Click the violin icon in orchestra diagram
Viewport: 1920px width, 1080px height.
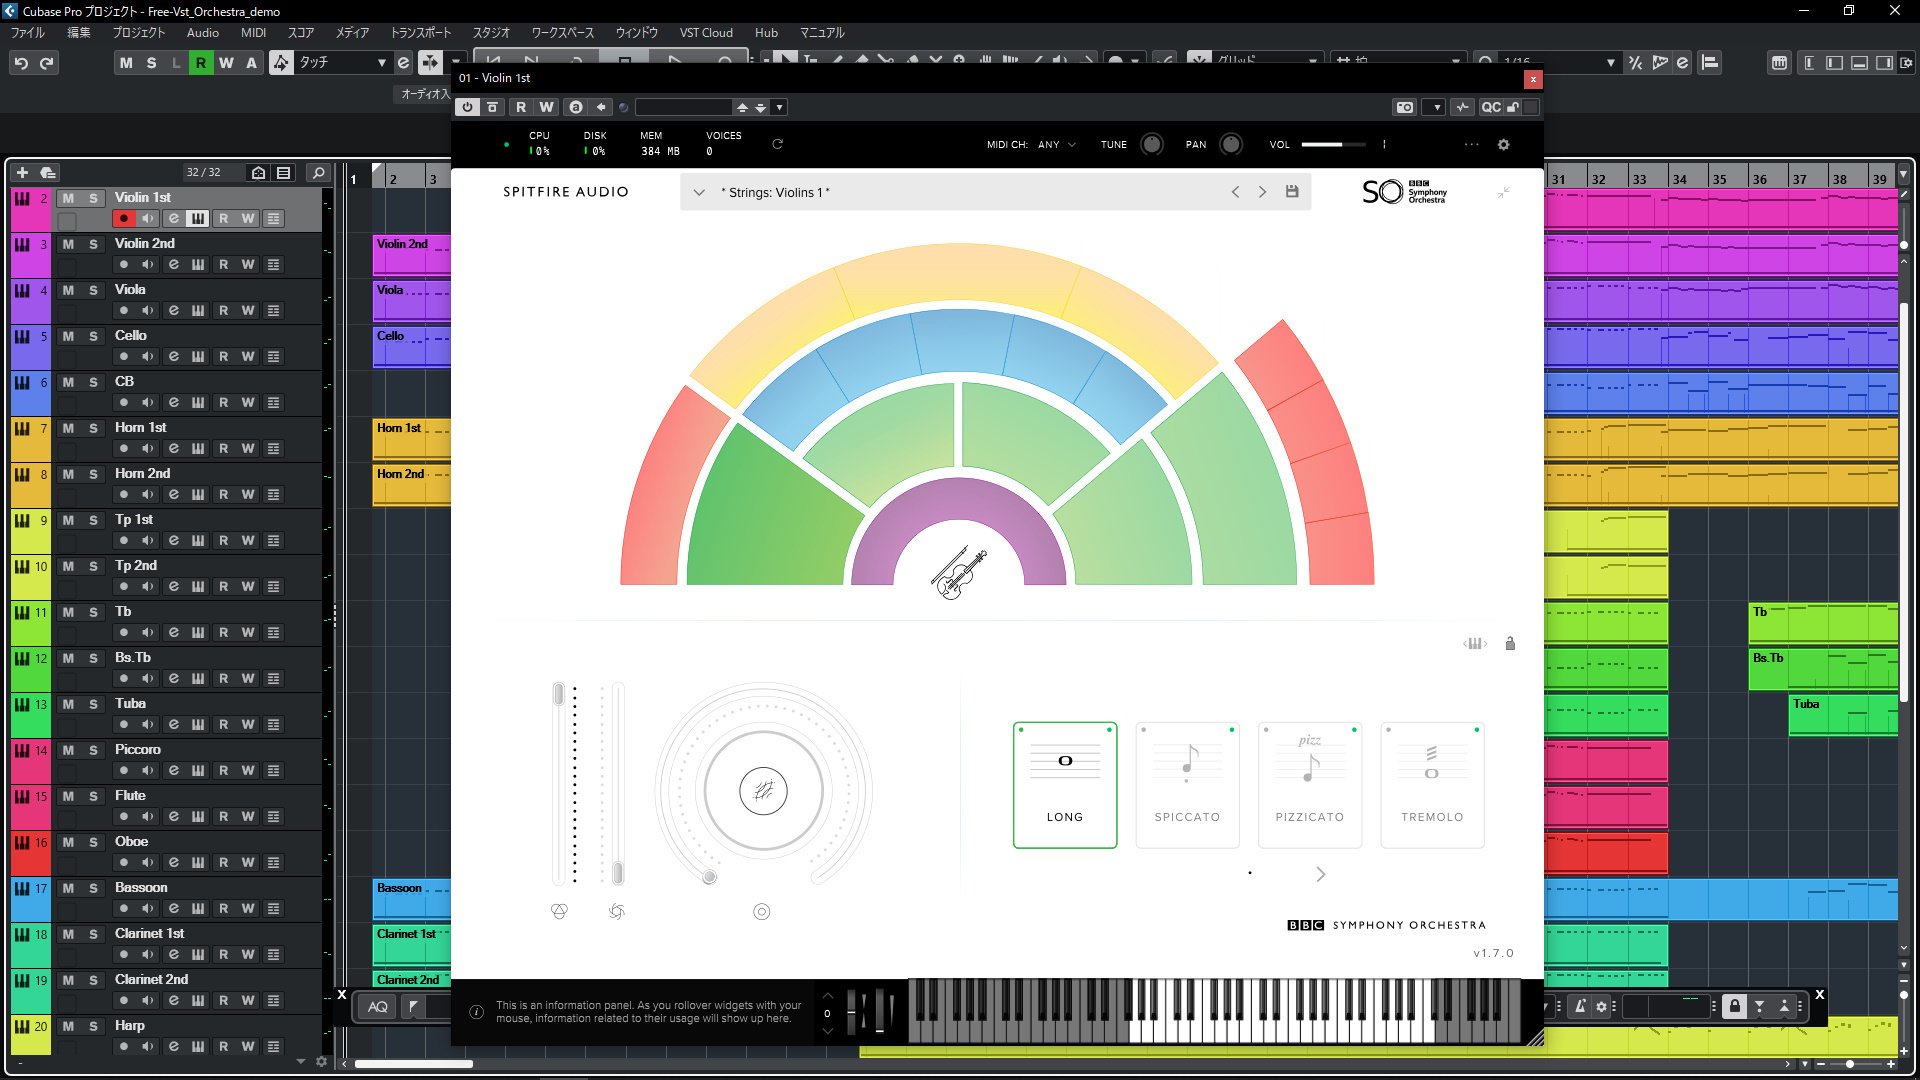tap(959, 574)
